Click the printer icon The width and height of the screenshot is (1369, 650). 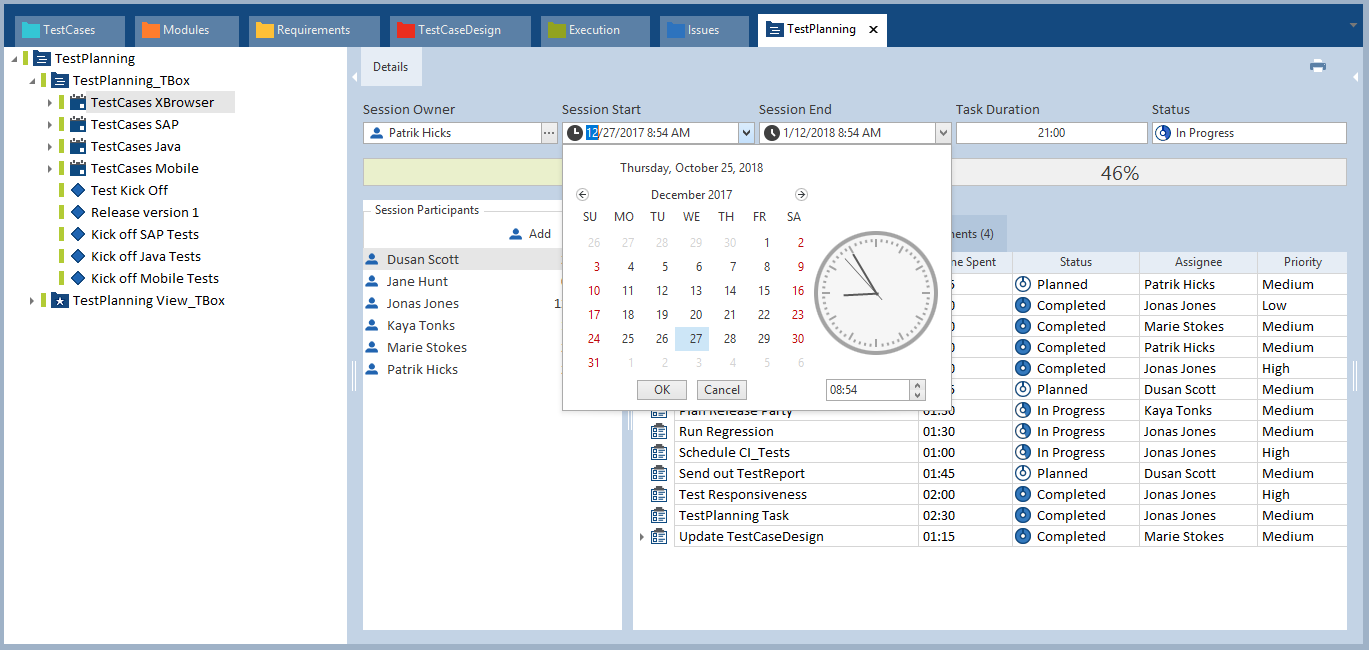[1318, 66]
